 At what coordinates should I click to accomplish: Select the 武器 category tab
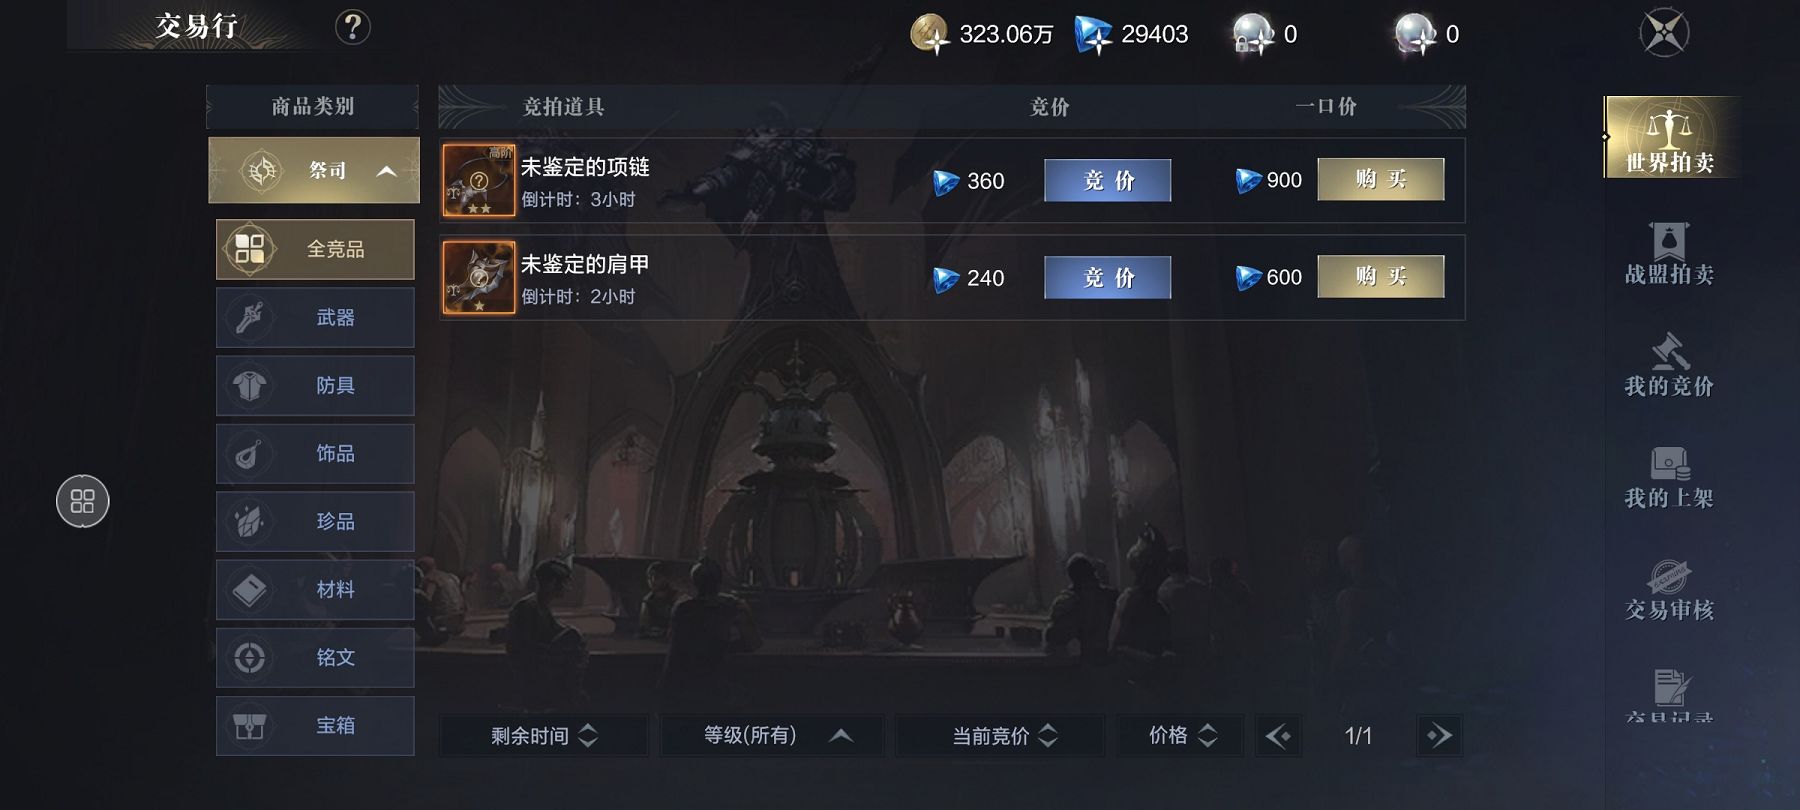[x=315, y=317]
